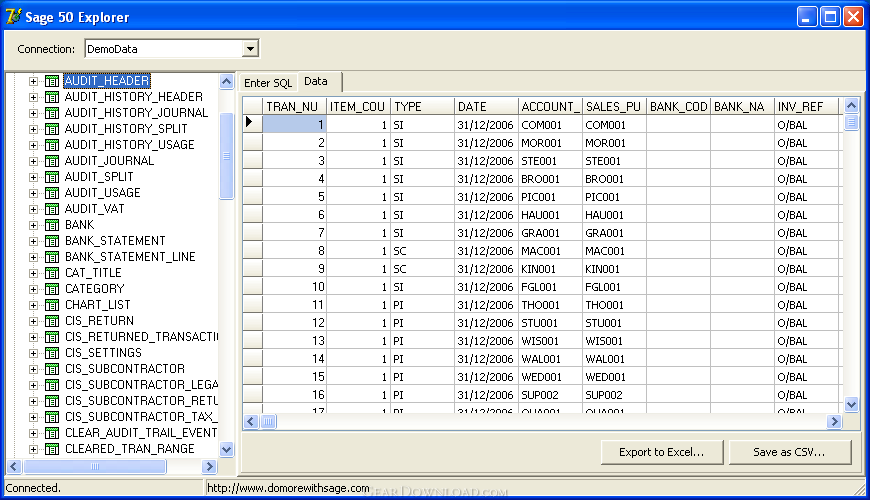
Task: Click the TYPE column header
Action: 422,107
